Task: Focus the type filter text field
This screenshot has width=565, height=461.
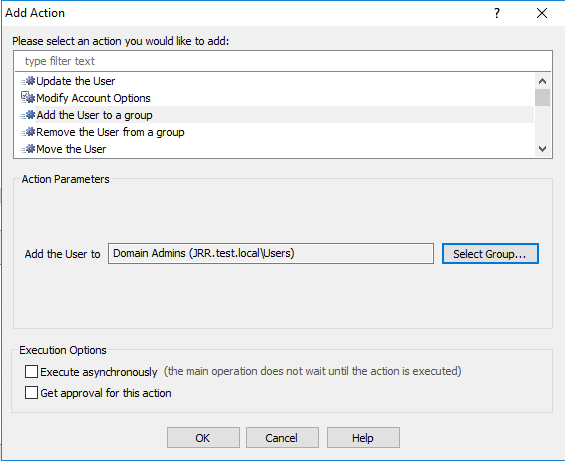Action: coord(283,61)
